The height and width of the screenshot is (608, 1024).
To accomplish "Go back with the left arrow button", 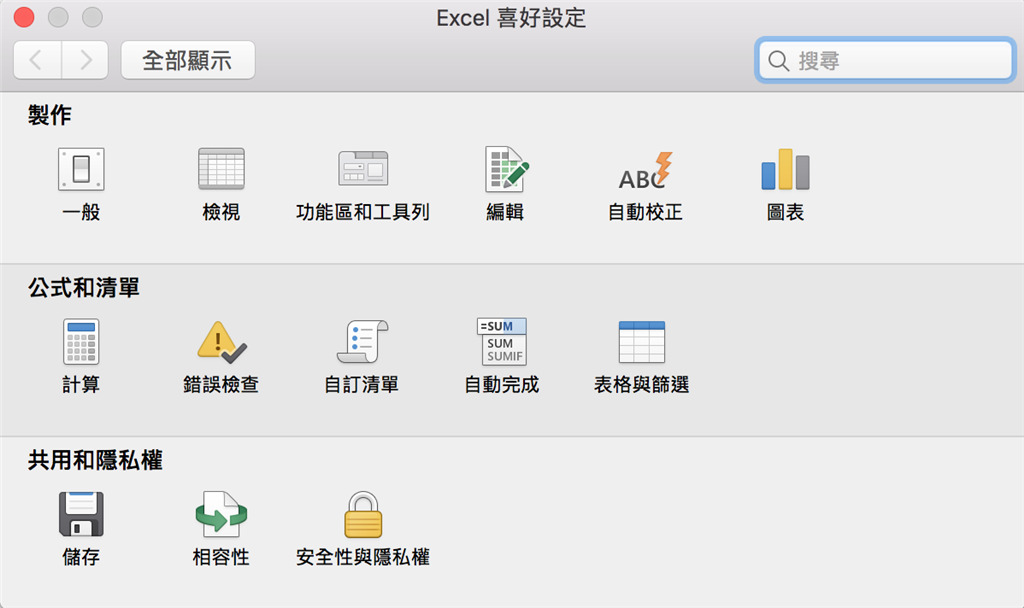I will click(37, 60).
